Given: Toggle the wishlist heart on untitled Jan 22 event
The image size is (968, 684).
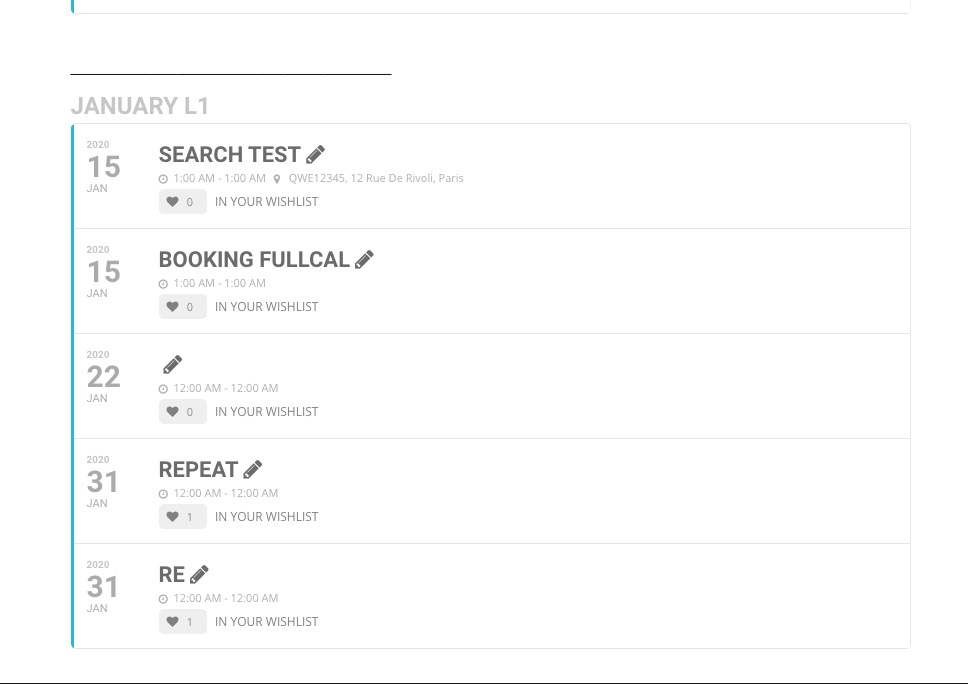Looking at the screenshot, I should point(173,412).
